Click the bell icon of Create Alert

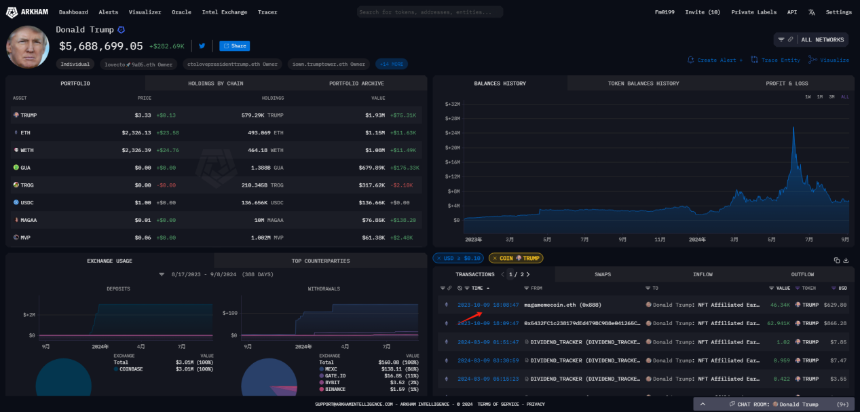(691, 60)
